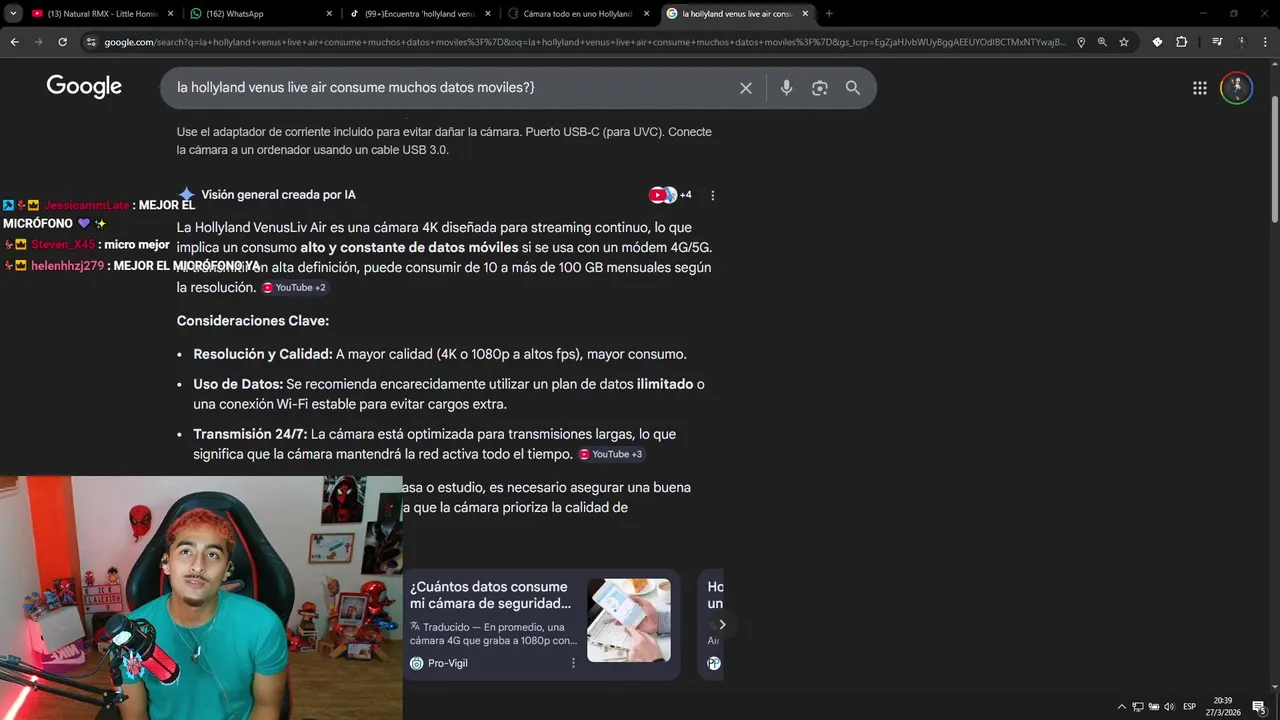Open the media controls icon in Chrome toolbar
This screenshot has height=720, width=1280.
1217,42
